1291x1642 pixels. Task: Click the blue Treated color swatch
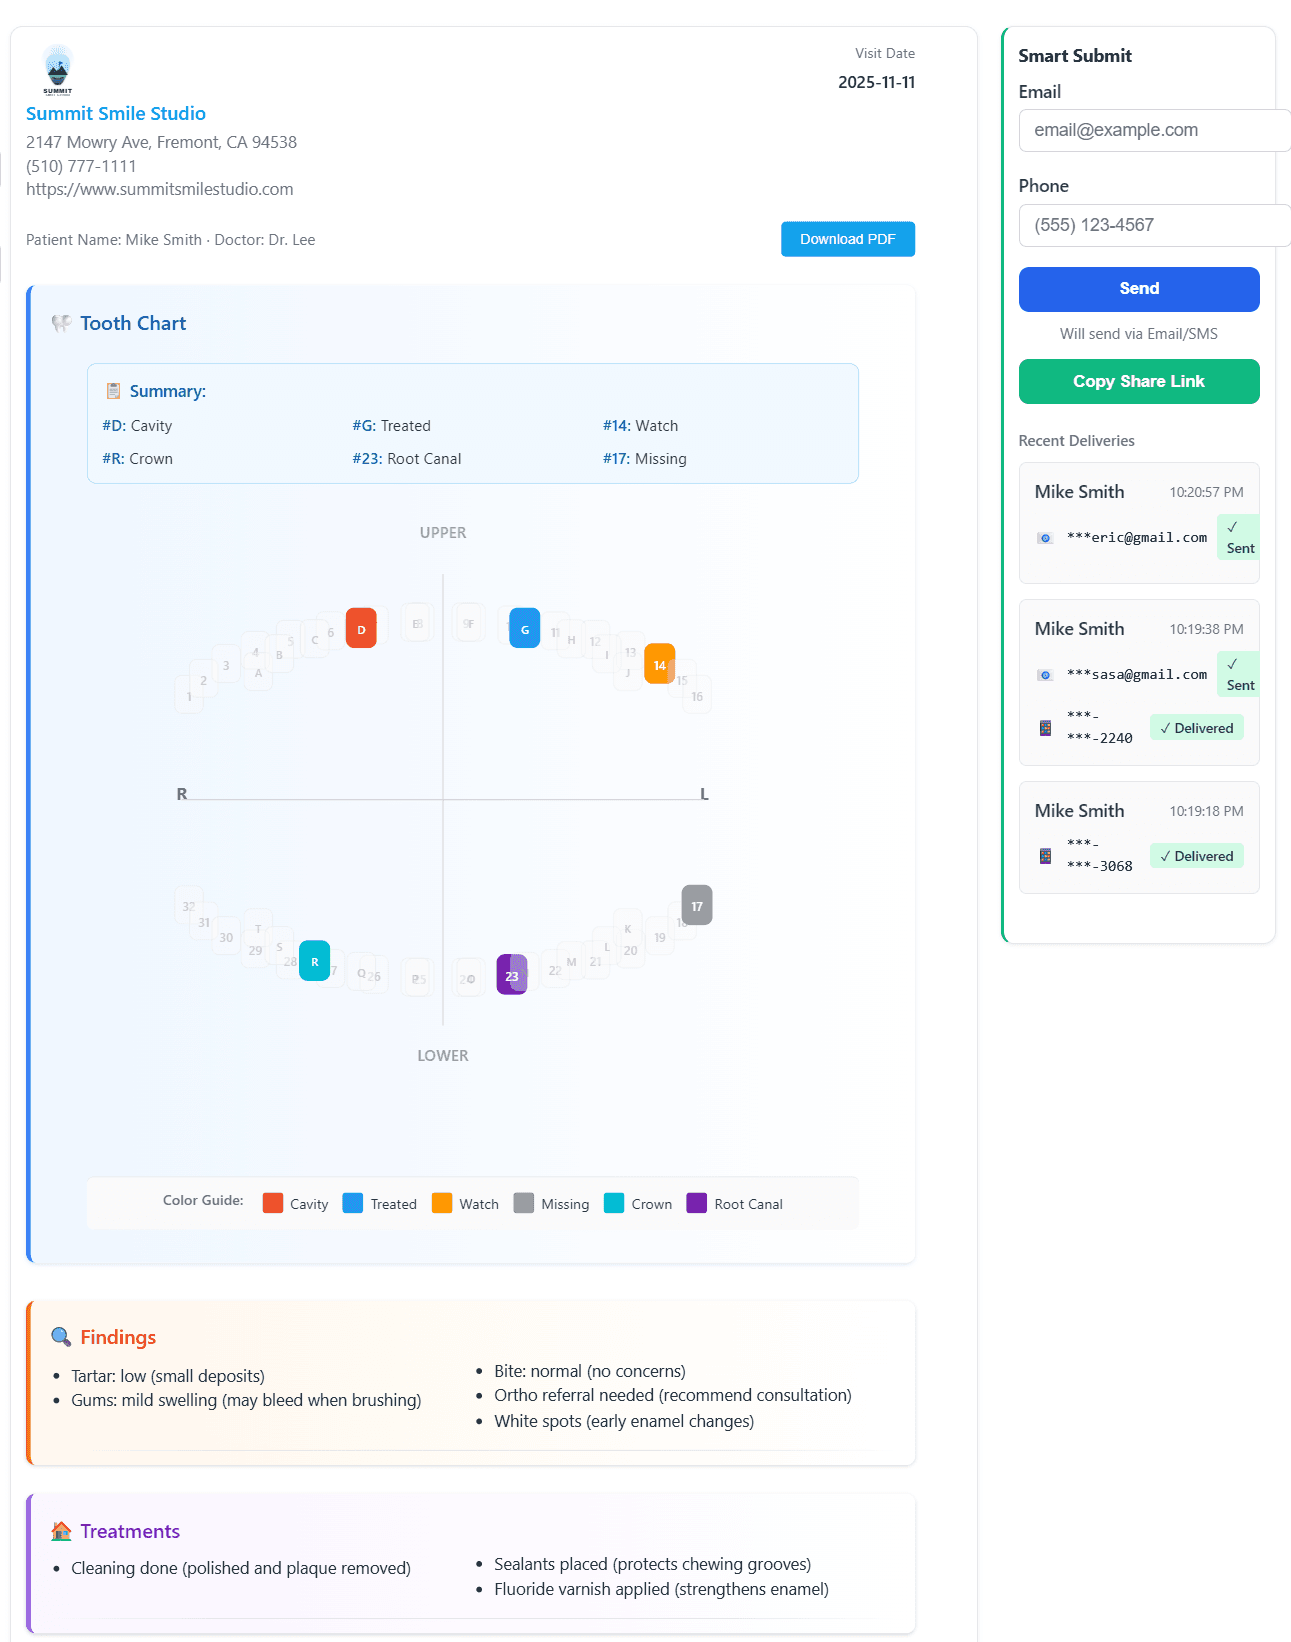pyautogui.click(x=353, y=1203)
